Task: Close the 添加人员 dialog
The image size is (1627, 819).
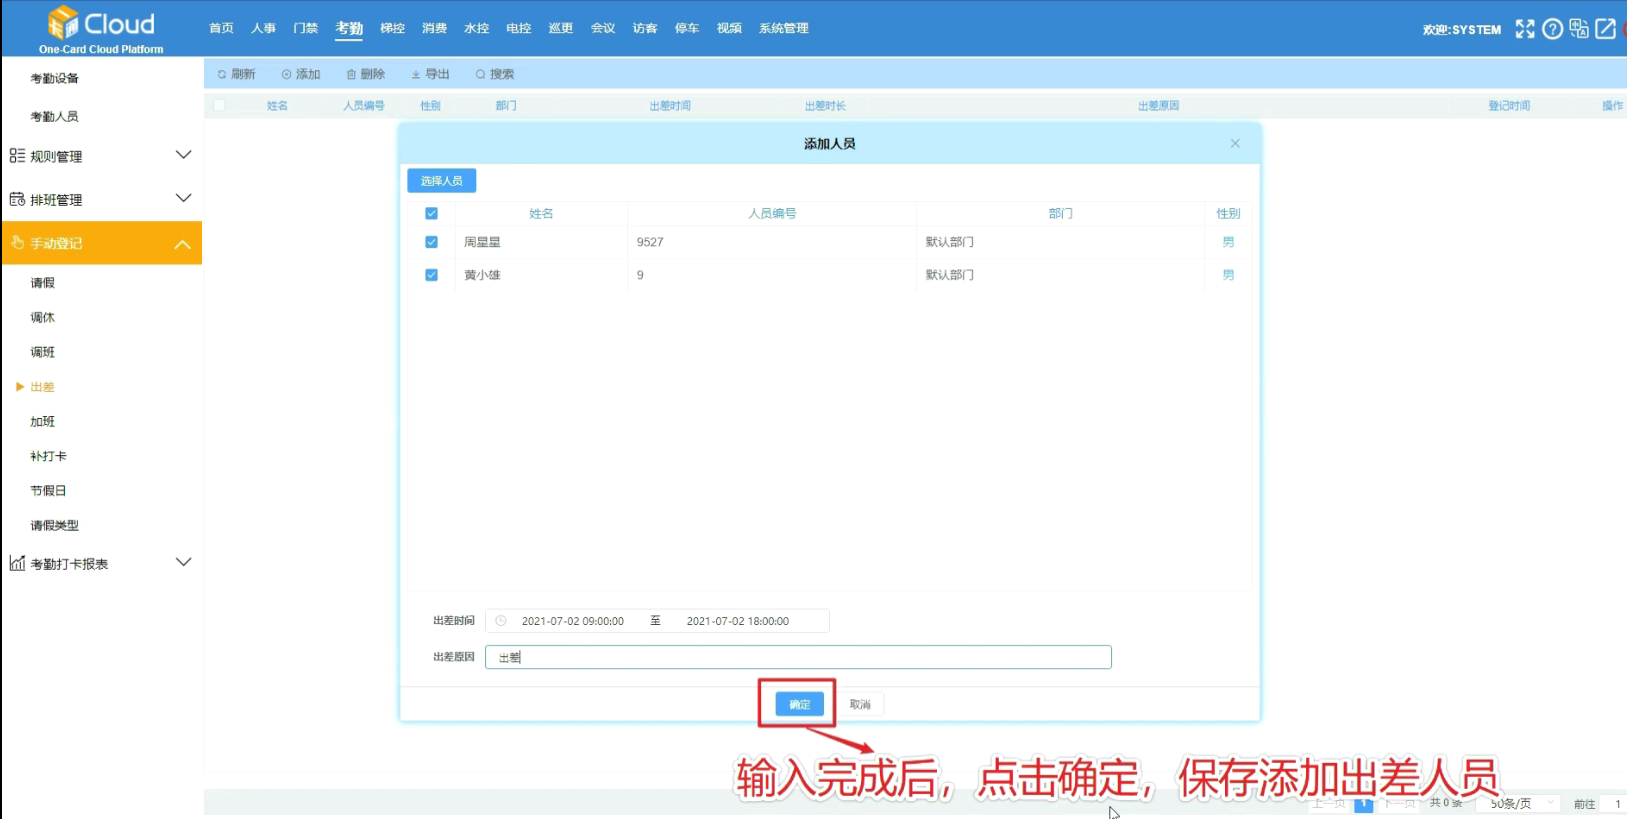Action: point(1235,144)
